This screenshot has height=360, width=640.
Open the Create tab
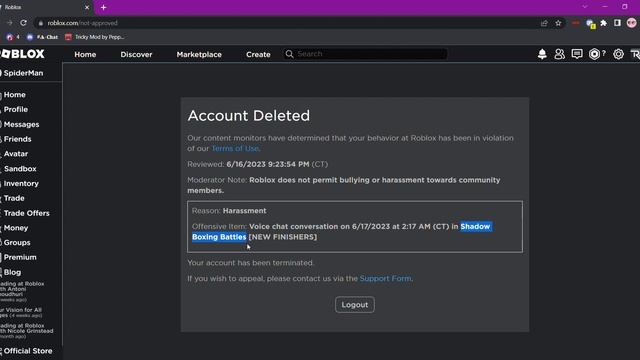pyautogui.click(x=258, y=54)
